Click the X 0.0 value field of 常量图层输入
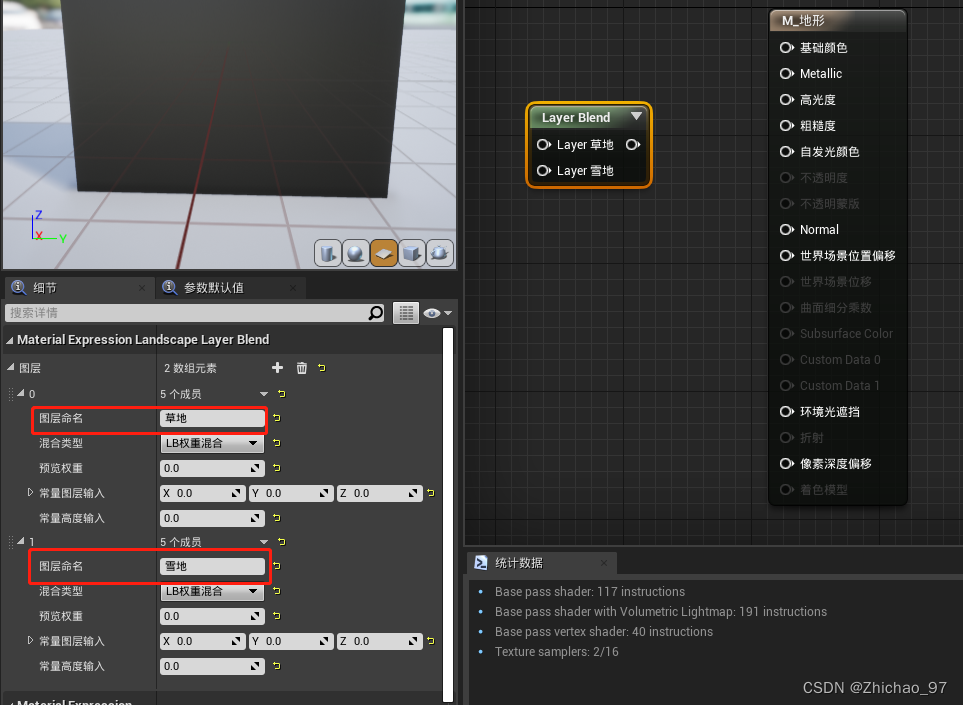The image size is (963, 705). (200, 493)
